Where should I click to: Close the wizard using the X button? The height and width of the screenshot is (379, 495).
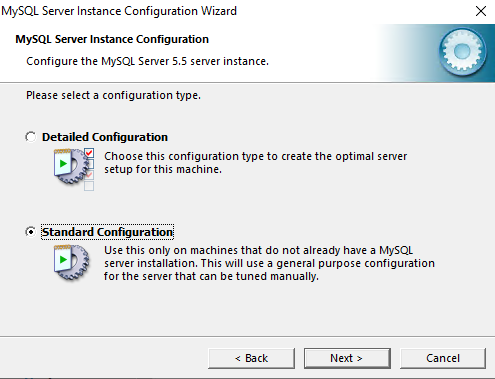click(481, 11)
